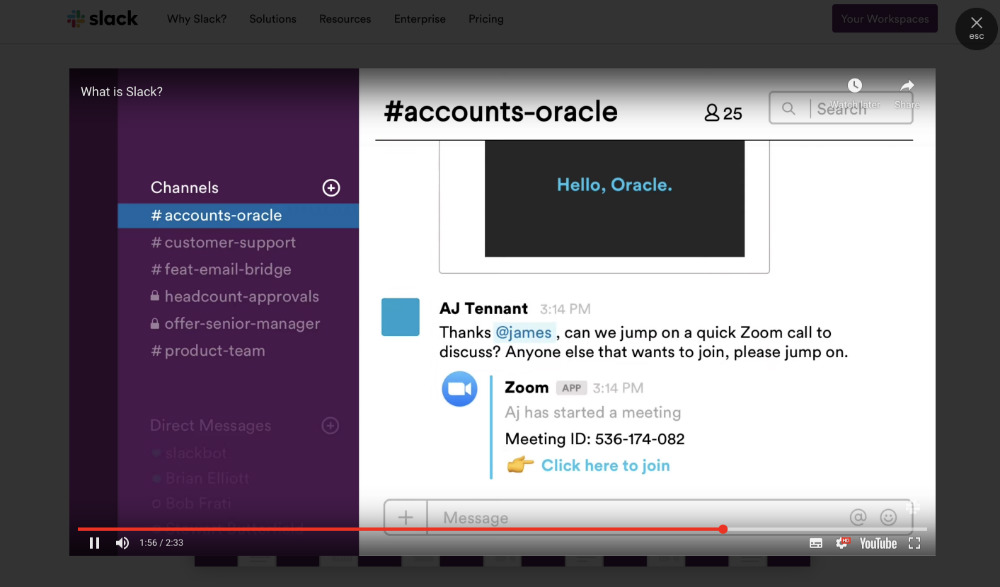Click the Watch later clock icon
1000x587 pixels.
pyautogui.click(x=855, y=85)
